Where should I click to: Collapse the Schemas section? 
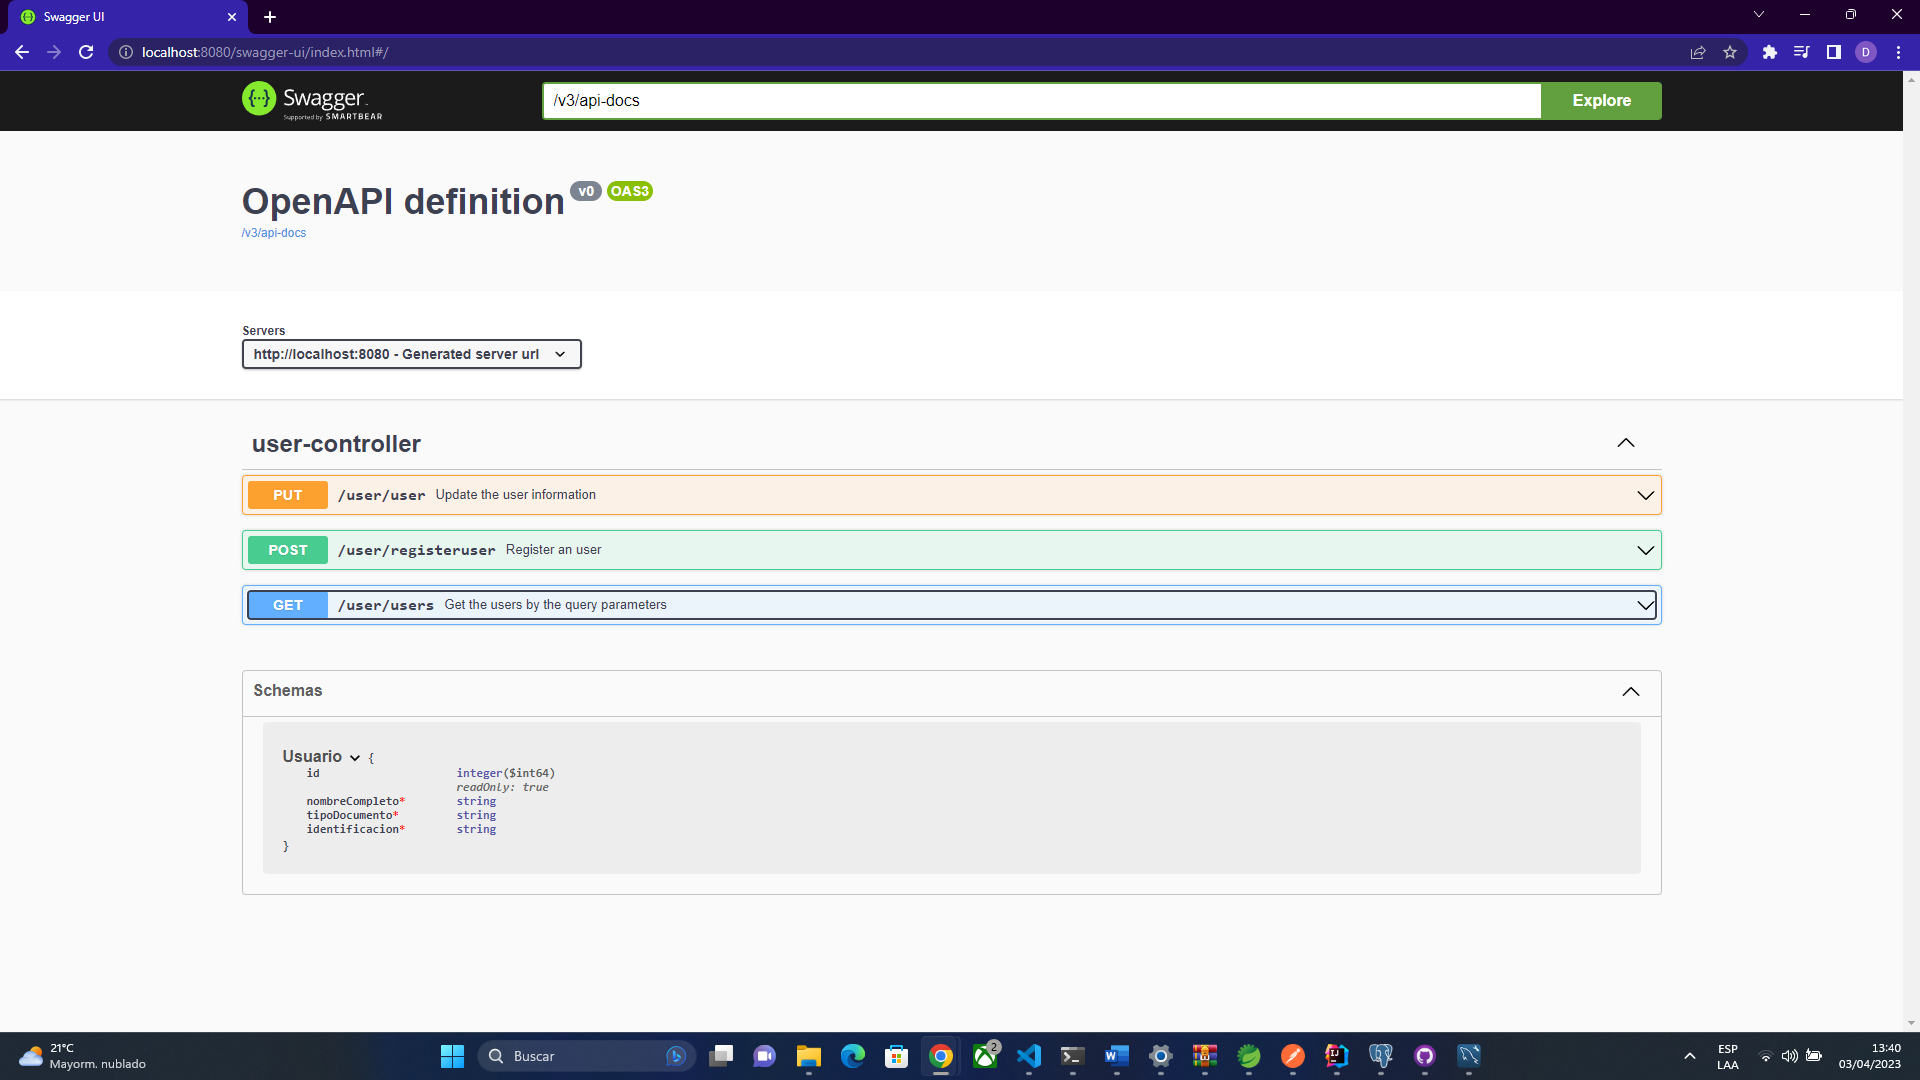click(1630, 691)
